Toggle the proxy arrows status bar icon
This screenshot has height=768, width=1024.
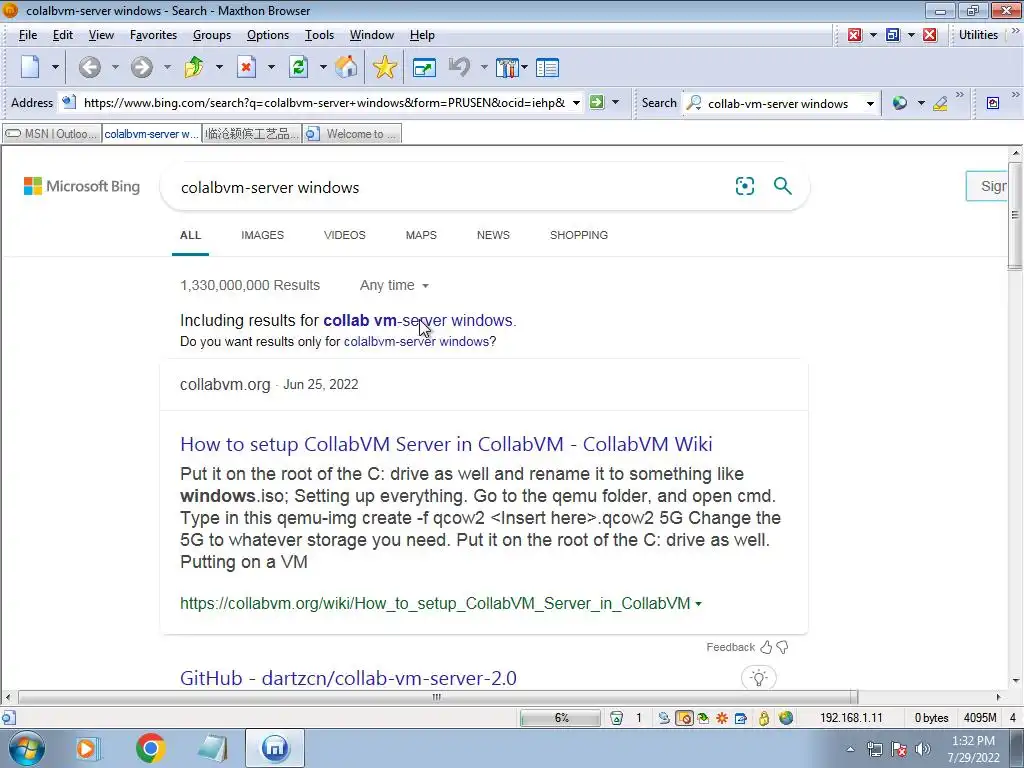(664, 718)
